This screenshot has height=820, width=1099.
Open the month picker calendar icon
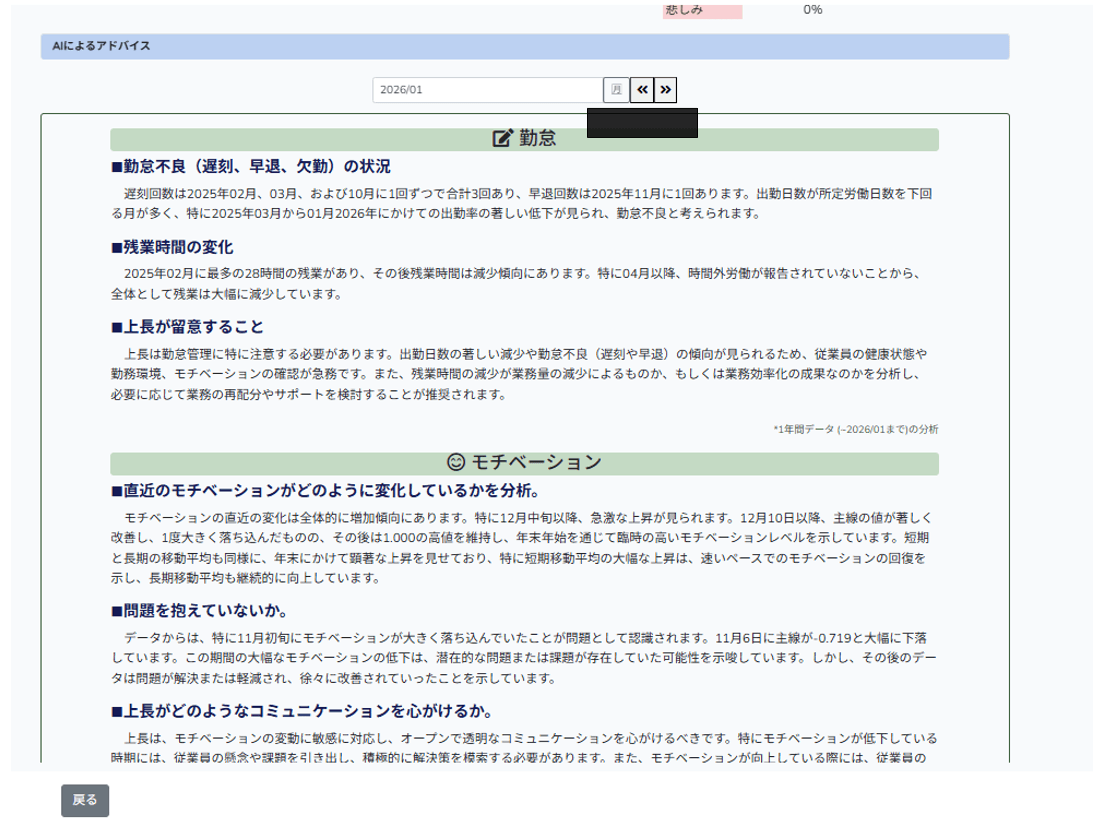(x=616, y=90)
